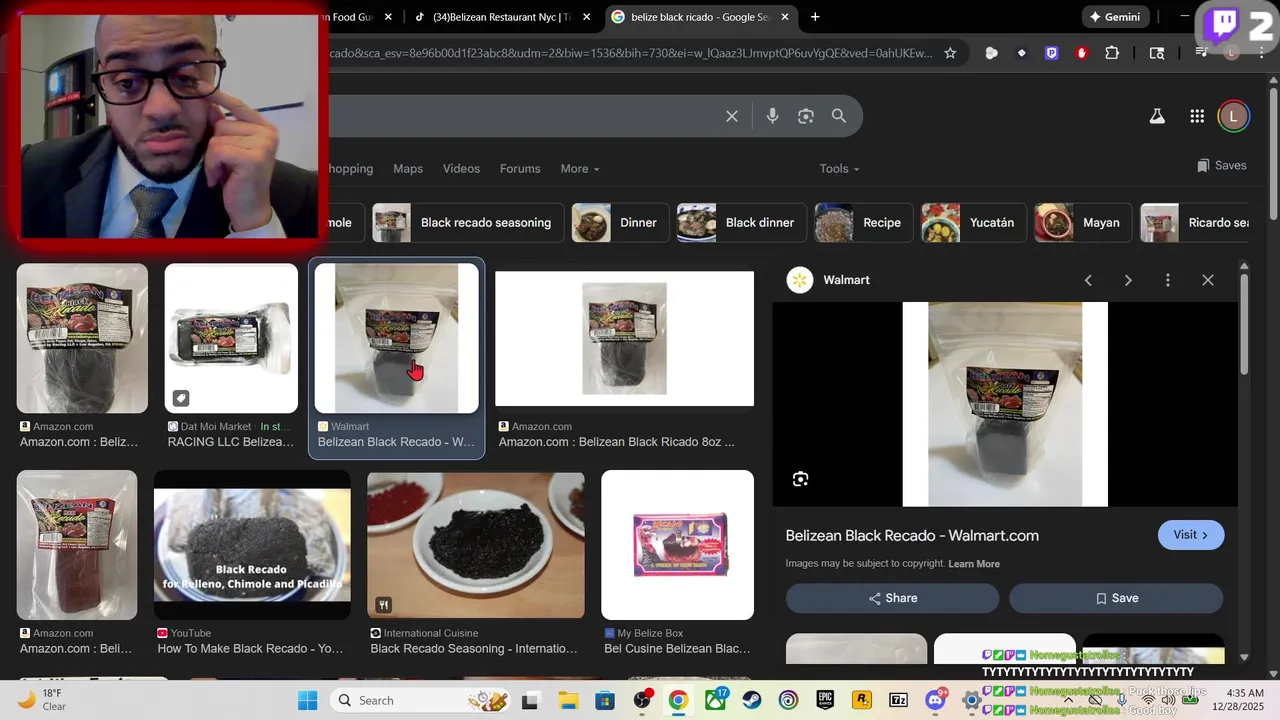Image resolution: width=1280 pixels, height=720 pixels.
Task: Click the taskbar Search box
Action: (x=420, y=700)
